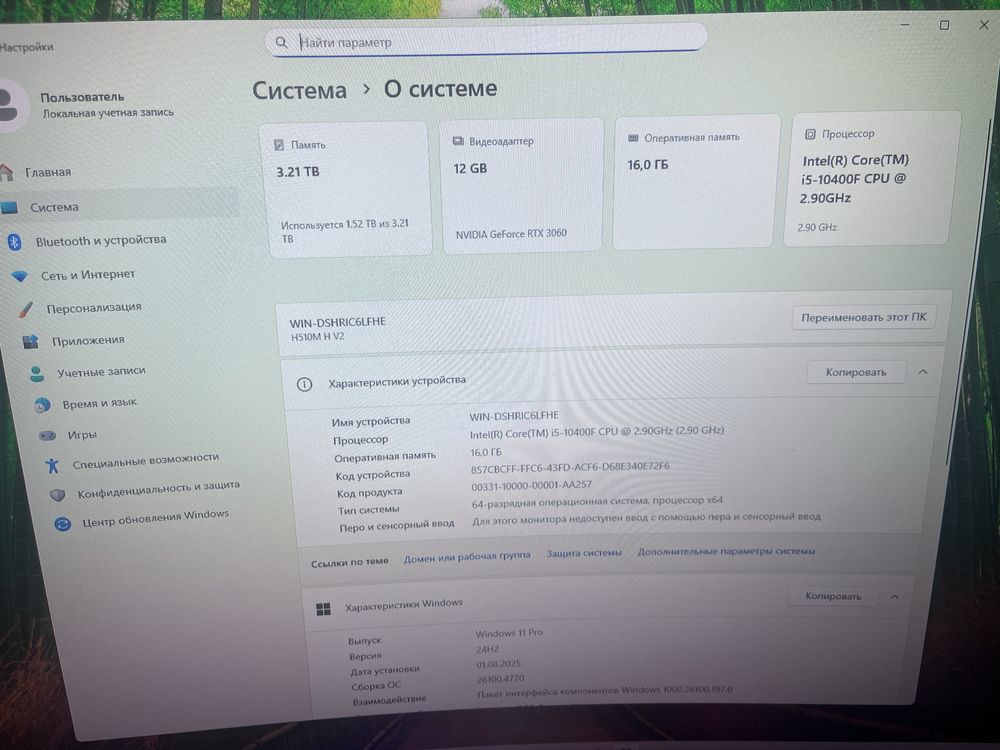
Task: Open Специальные возможности settings
Action: [145, 461]
